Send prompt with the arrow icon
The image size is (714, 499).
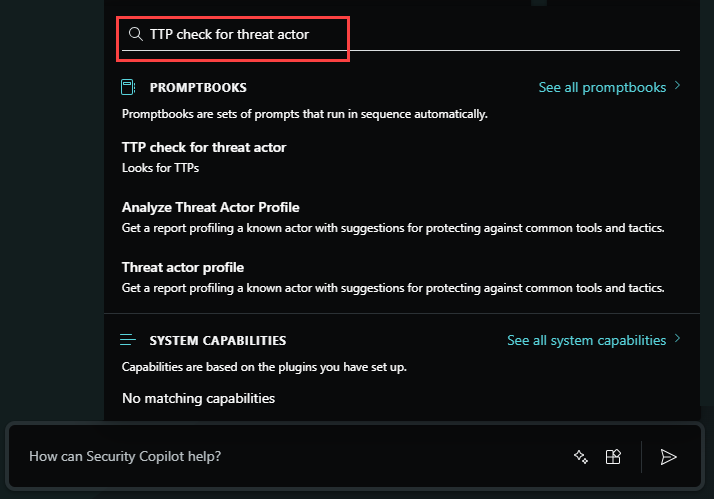click(668, 456)
